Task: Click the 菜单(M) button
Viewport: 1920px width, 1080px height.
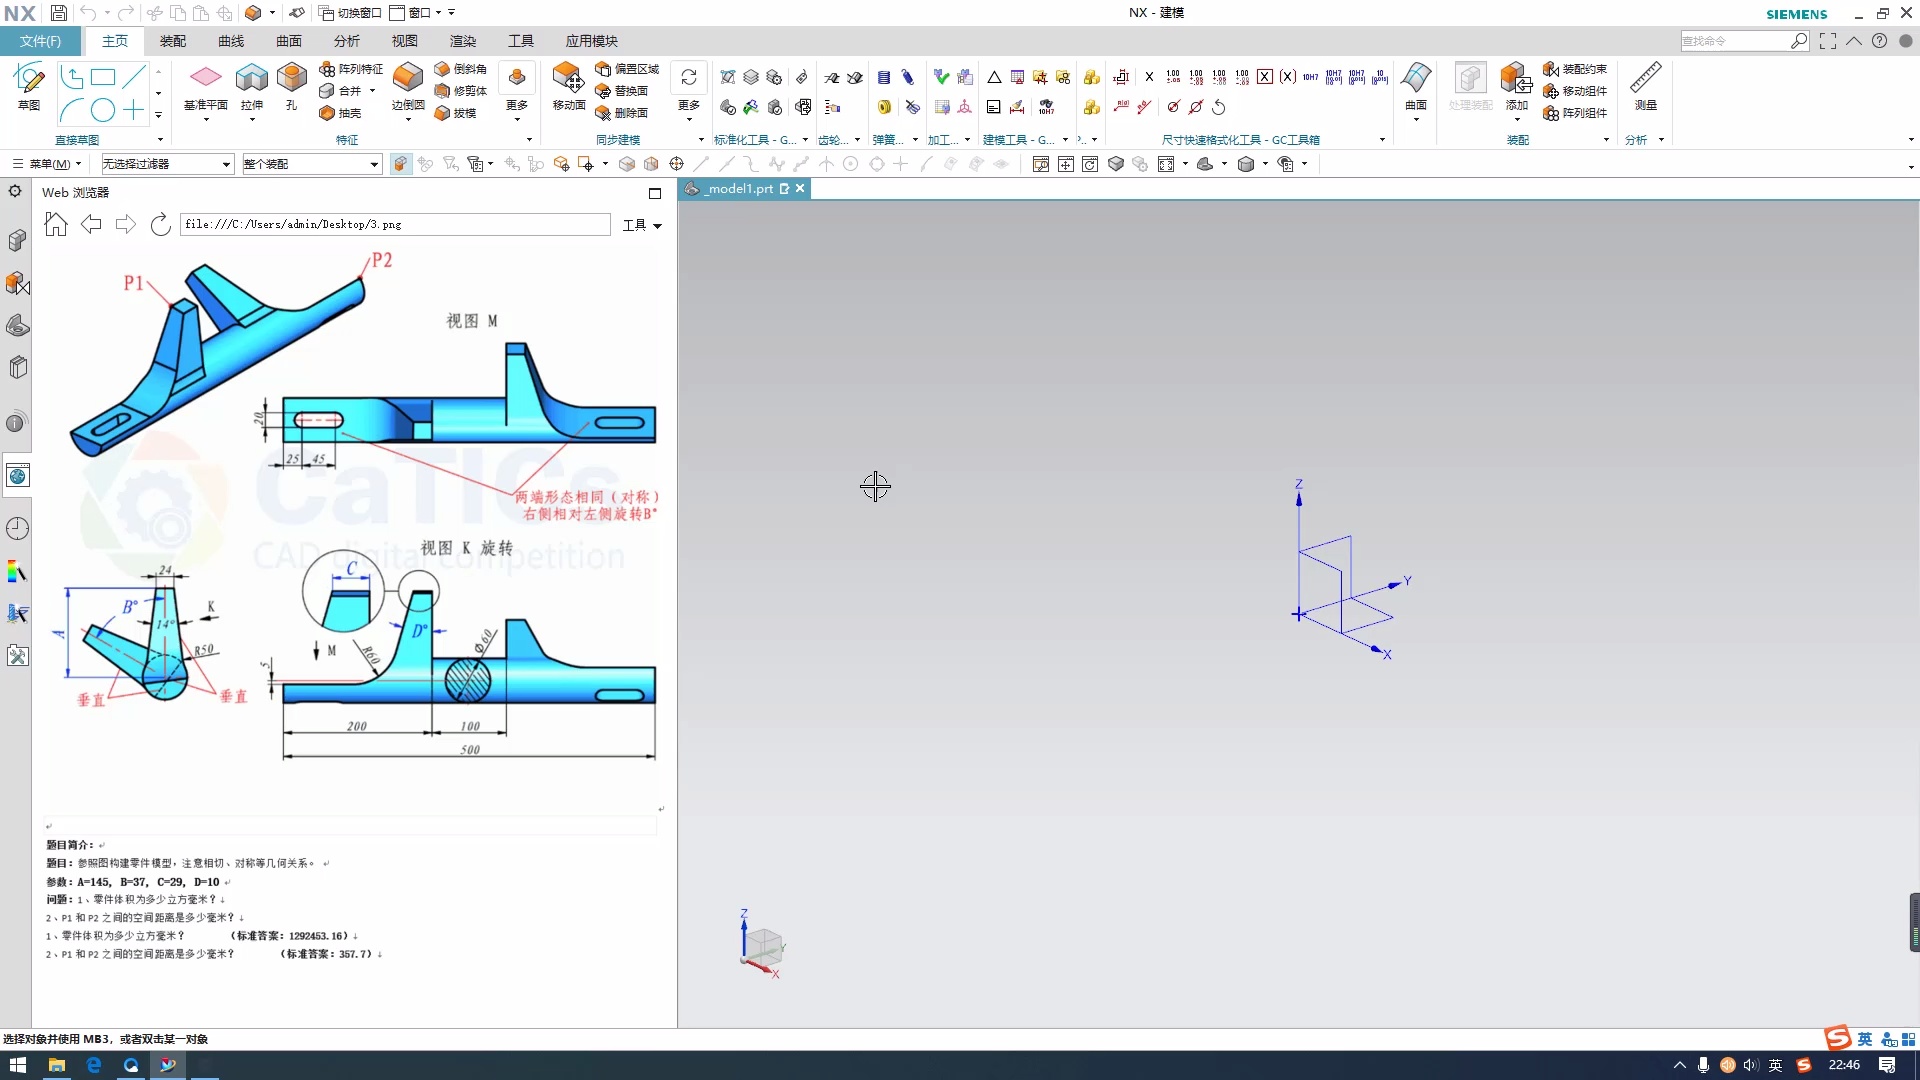Action: (47, 164)
